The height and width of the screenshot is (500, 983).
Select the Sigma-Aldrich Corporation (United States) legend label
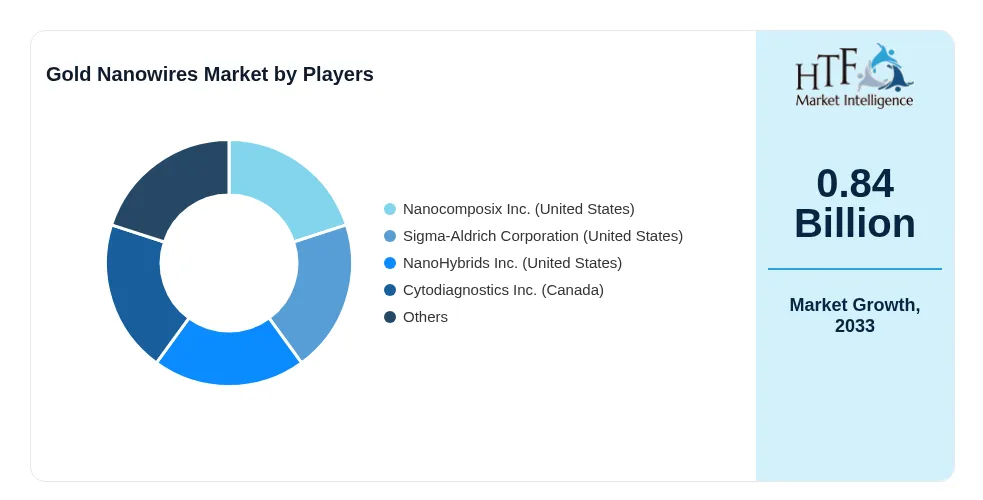[543, 236]
